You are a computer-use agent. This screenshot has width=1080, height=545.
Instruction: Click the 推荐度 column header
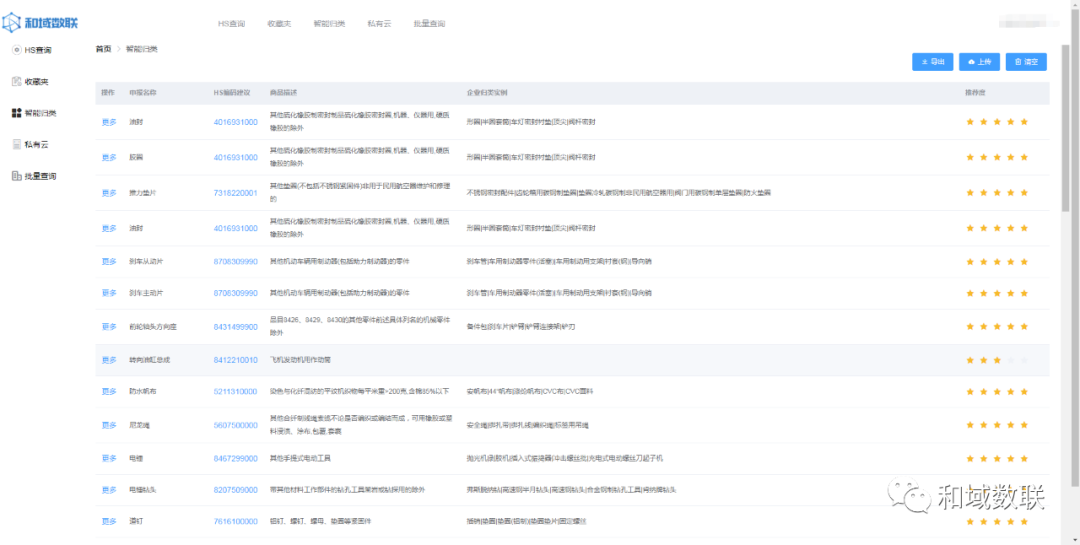tap(975, 92)
